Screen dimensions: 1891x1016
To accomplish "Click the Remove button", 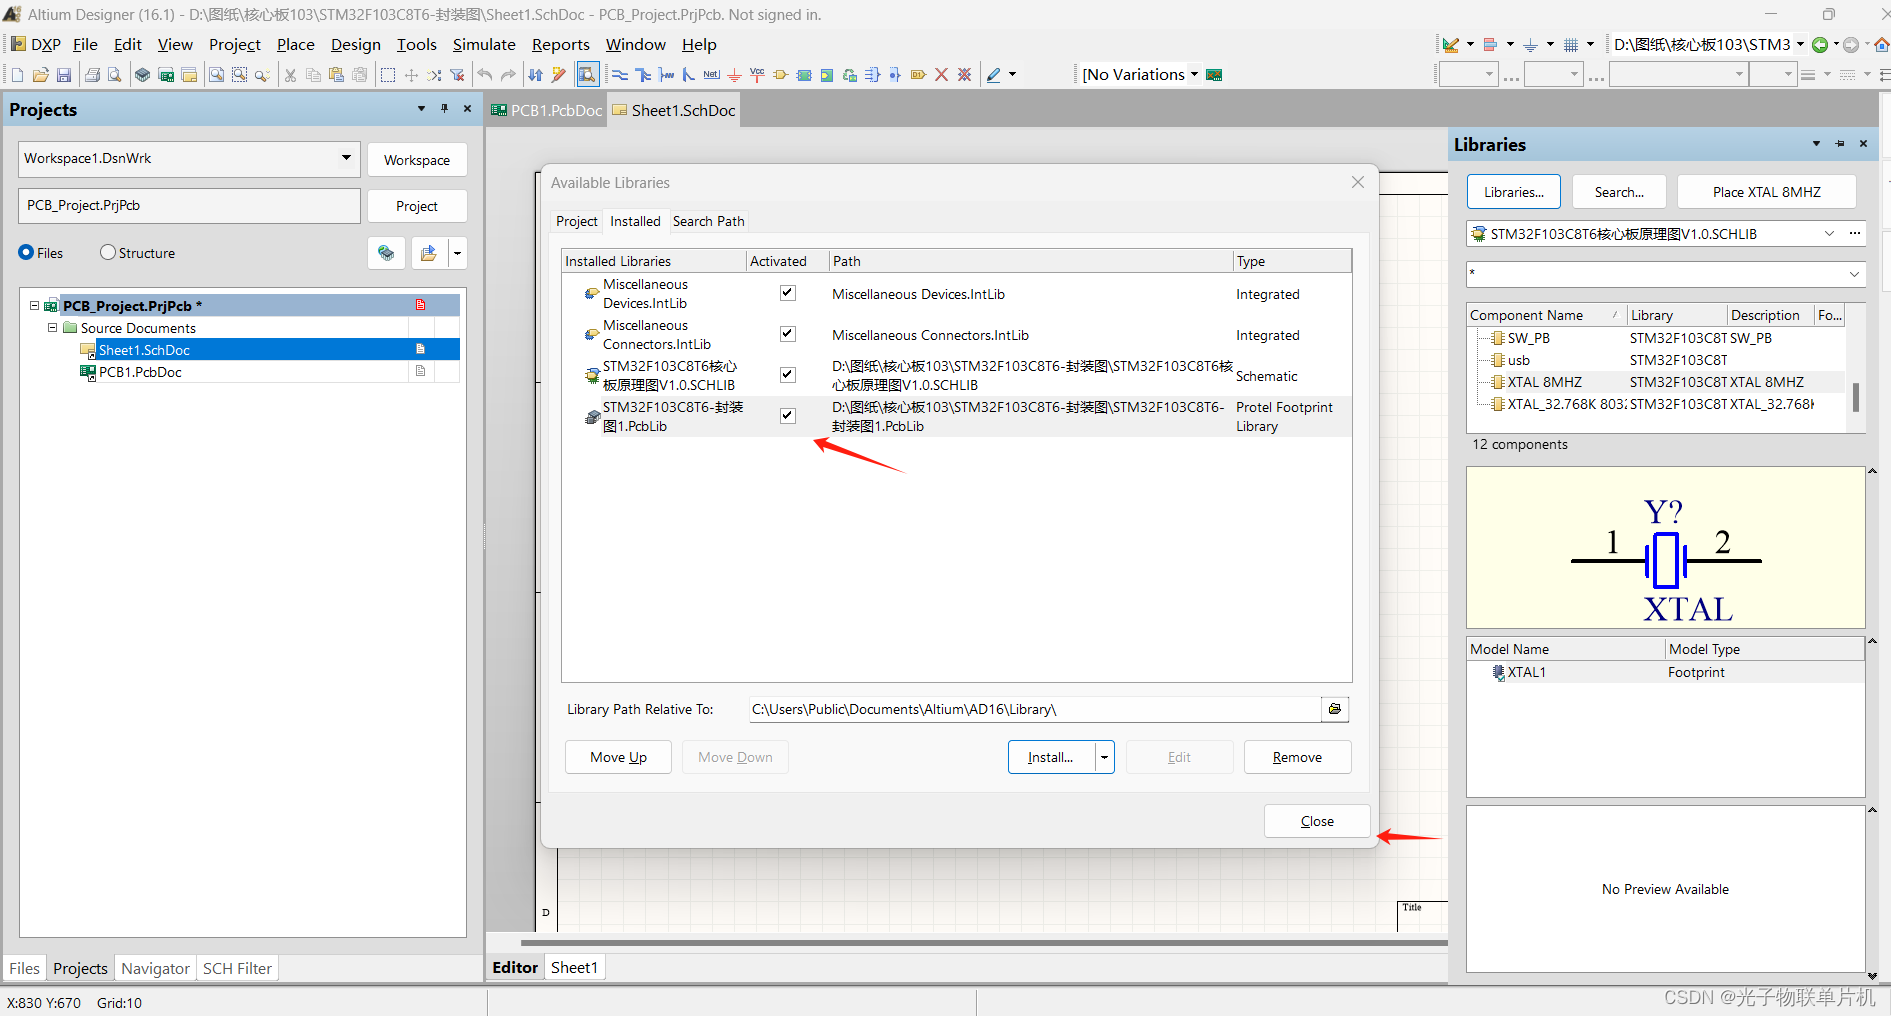I will [x=1297, y=757].
